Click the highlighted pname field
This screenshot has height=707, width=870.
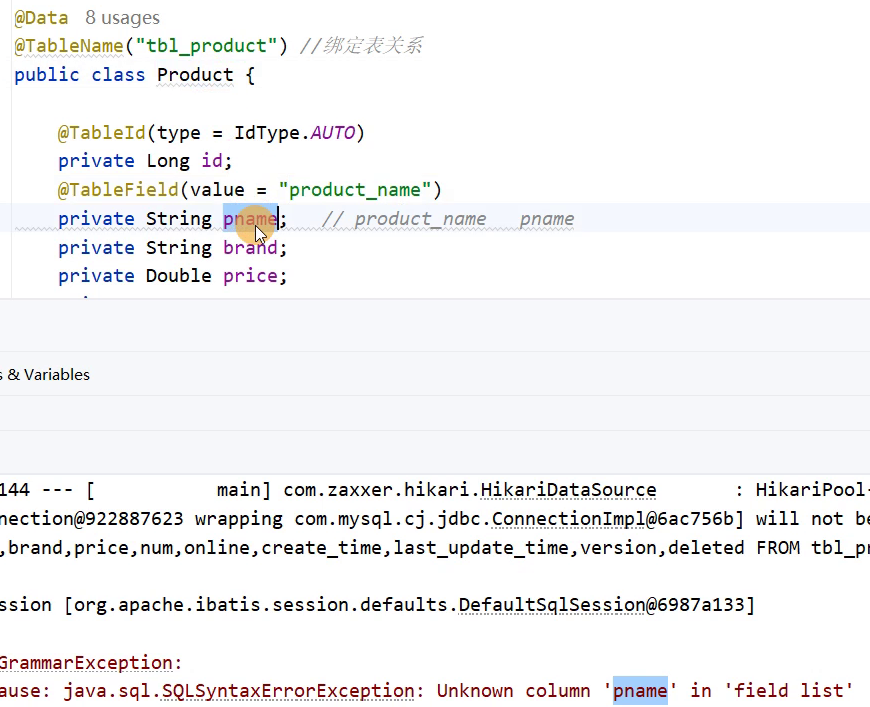click(x=250, y=219)
